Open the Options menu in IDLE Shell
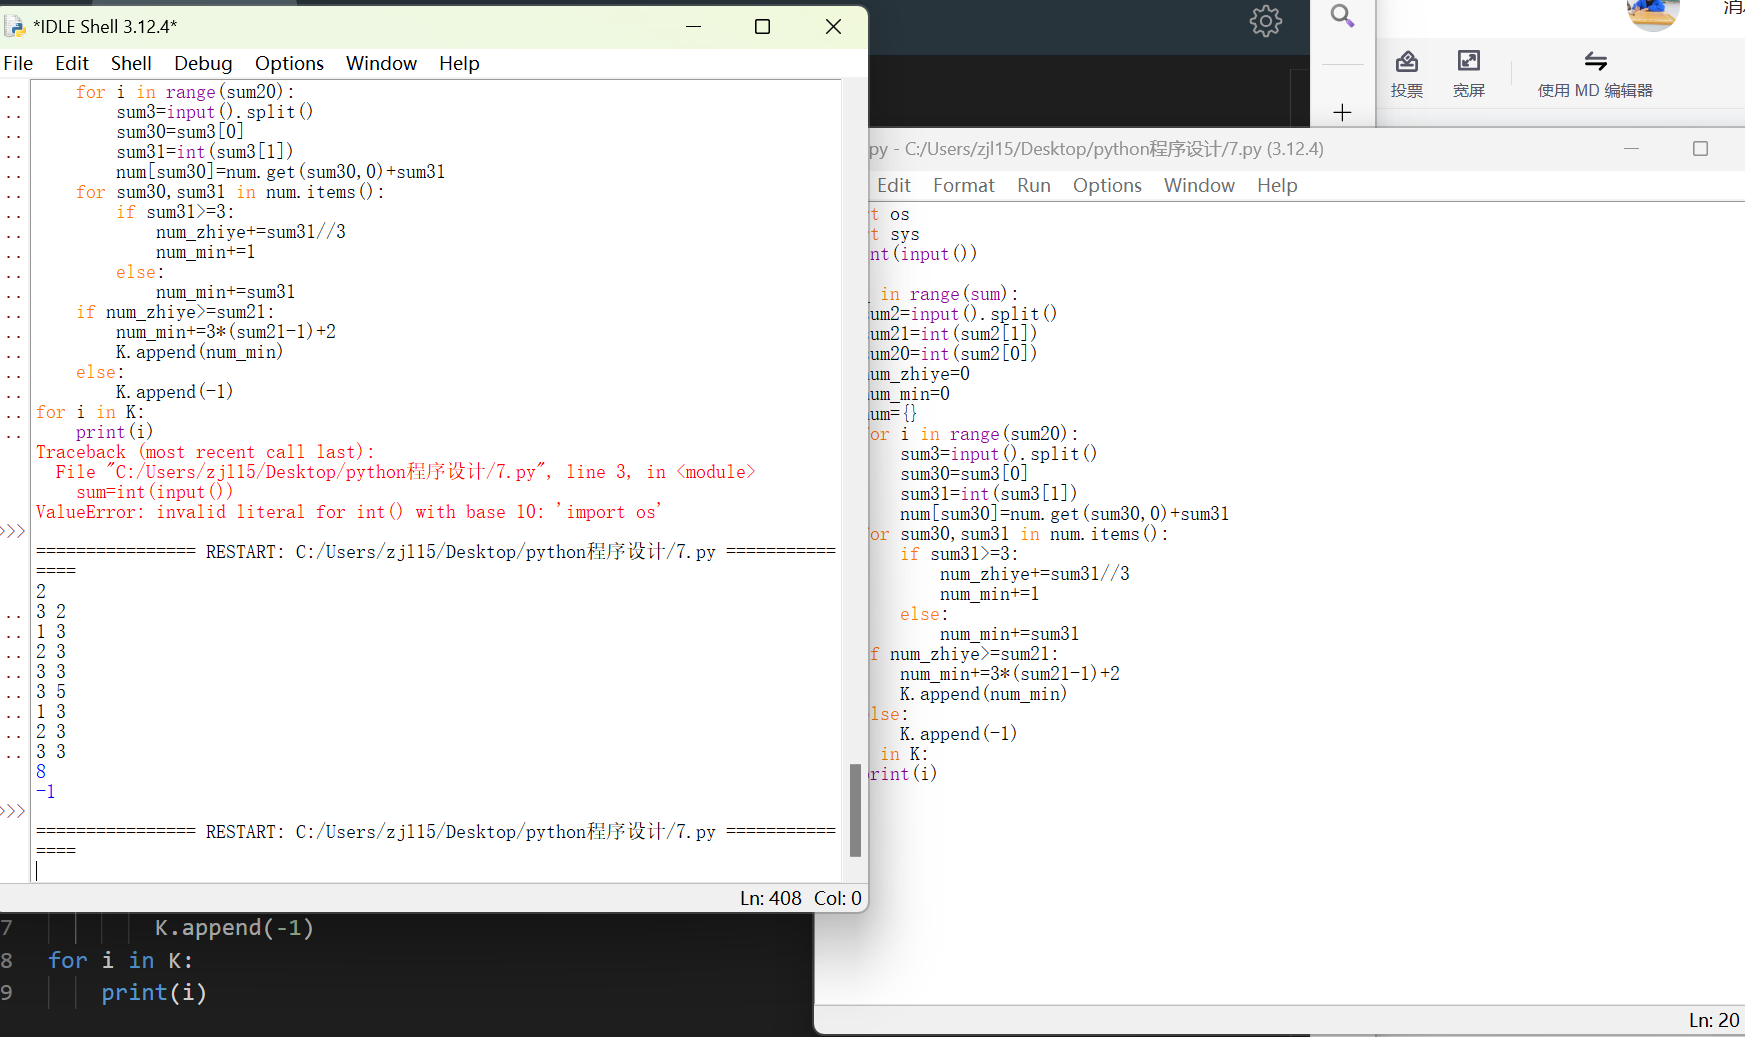Image resolution: width=1745 pixels, height=1037 pixels. [x=289, y=63]
